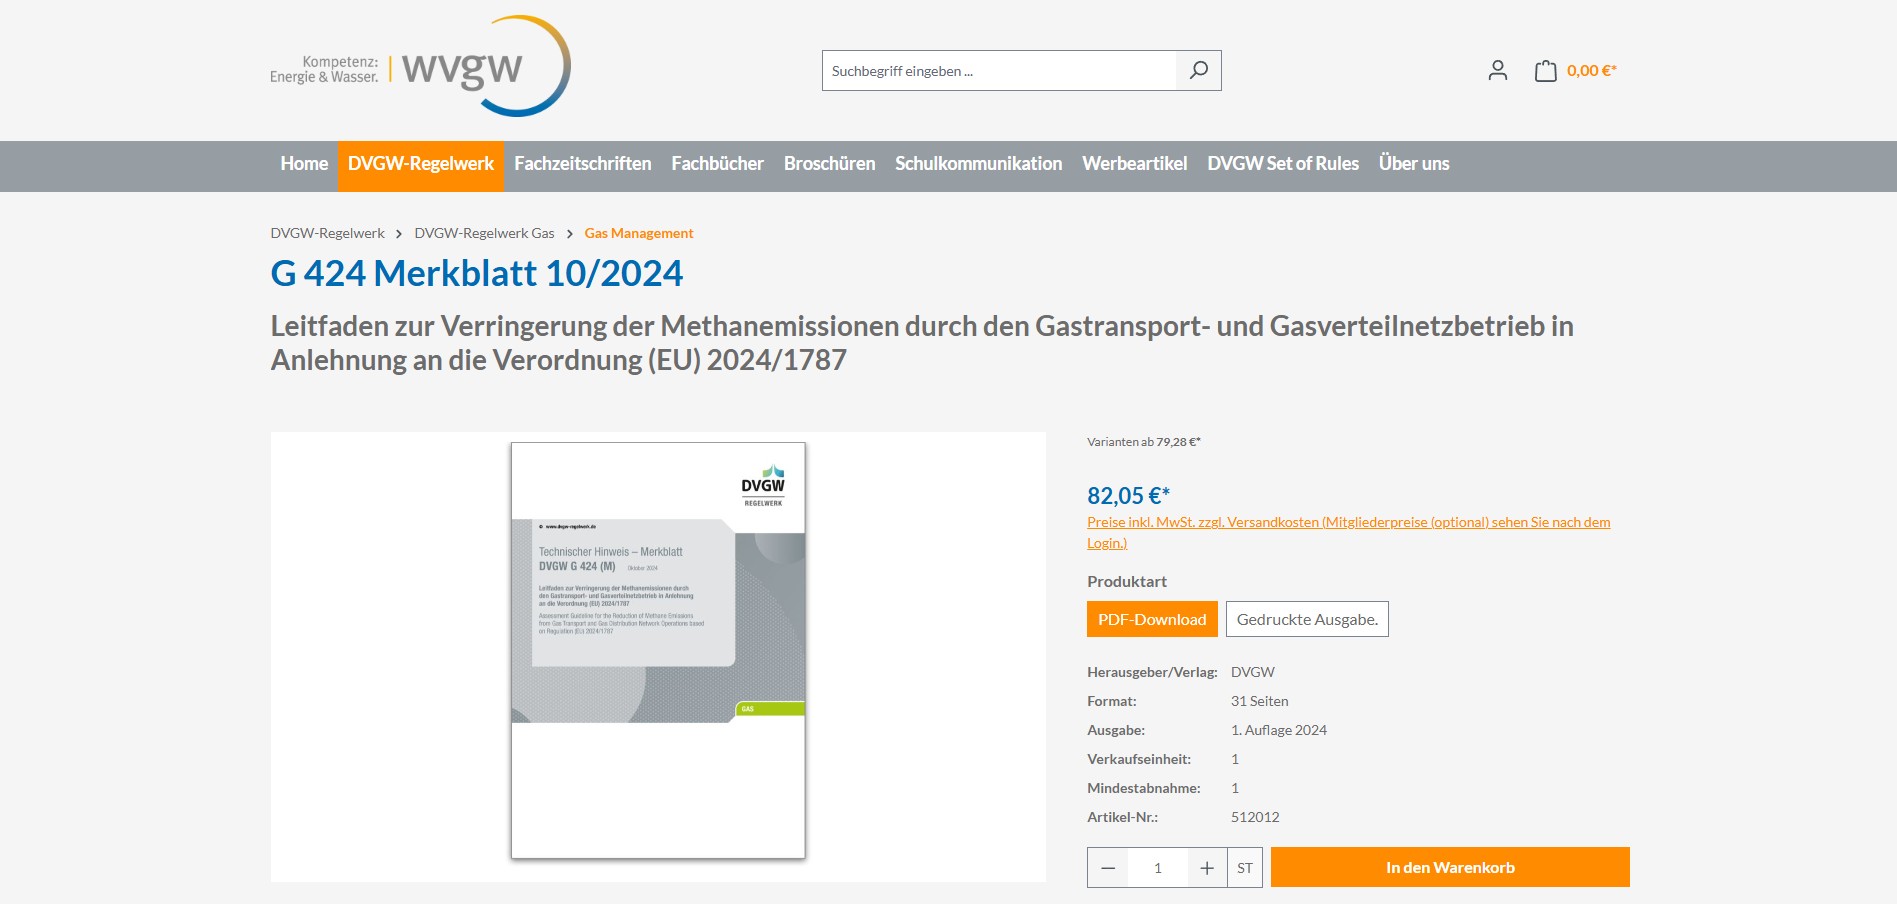Viewport: 1897px width, 904px height.
Task: Open Broschüren menu item
Action: 829,164
